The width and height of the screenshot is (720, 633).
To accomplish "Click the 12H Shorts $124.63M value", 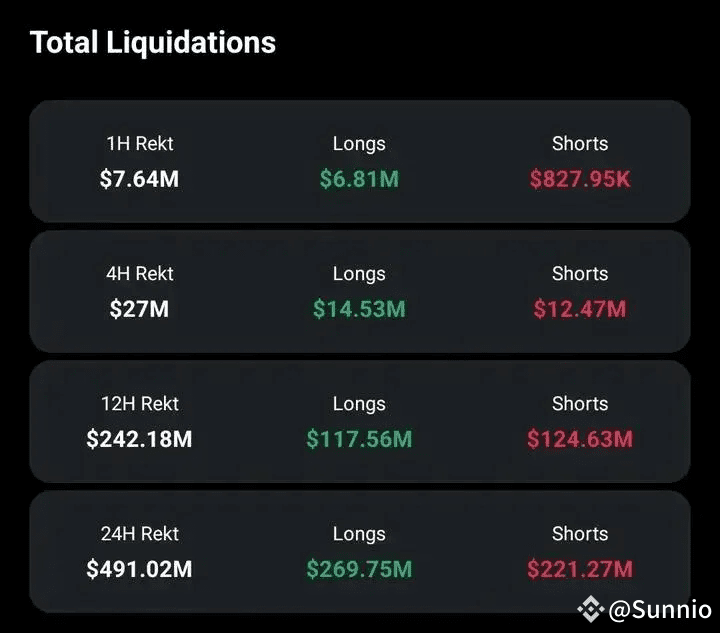I will pyautogui.click(x=580, y=439).
